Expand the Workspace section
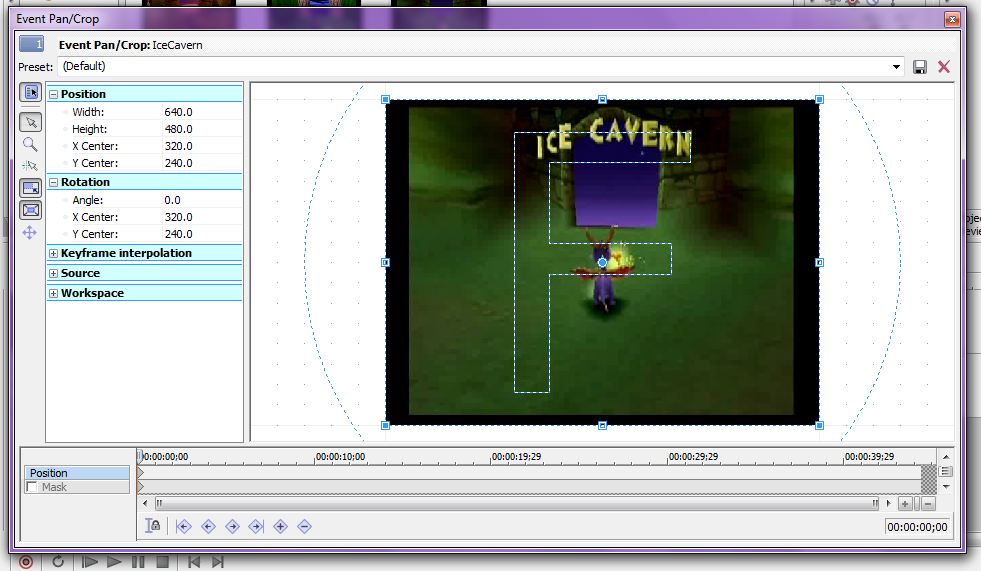 (54, 293)
